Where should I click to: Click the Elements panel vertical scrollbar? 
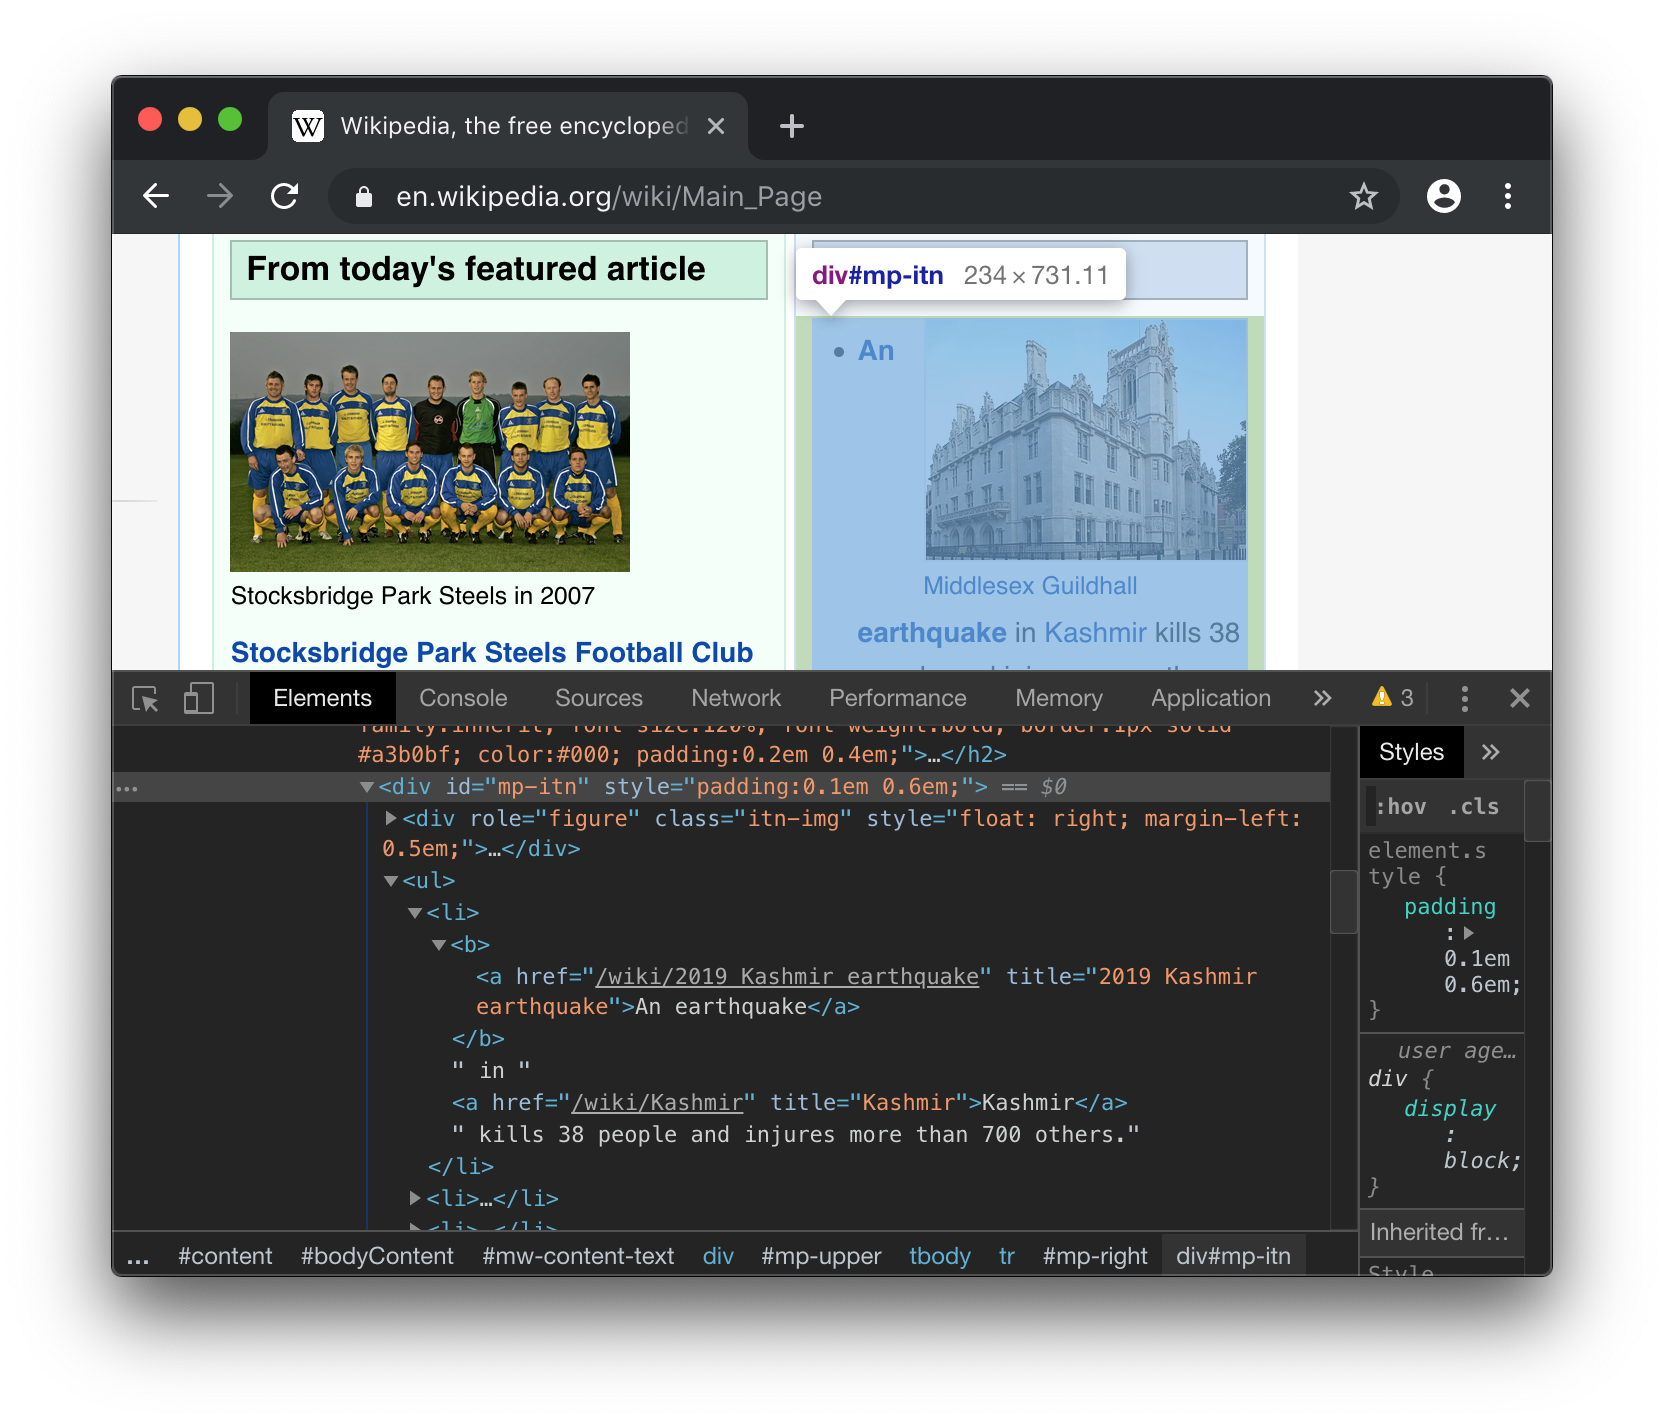(1344, 901)
